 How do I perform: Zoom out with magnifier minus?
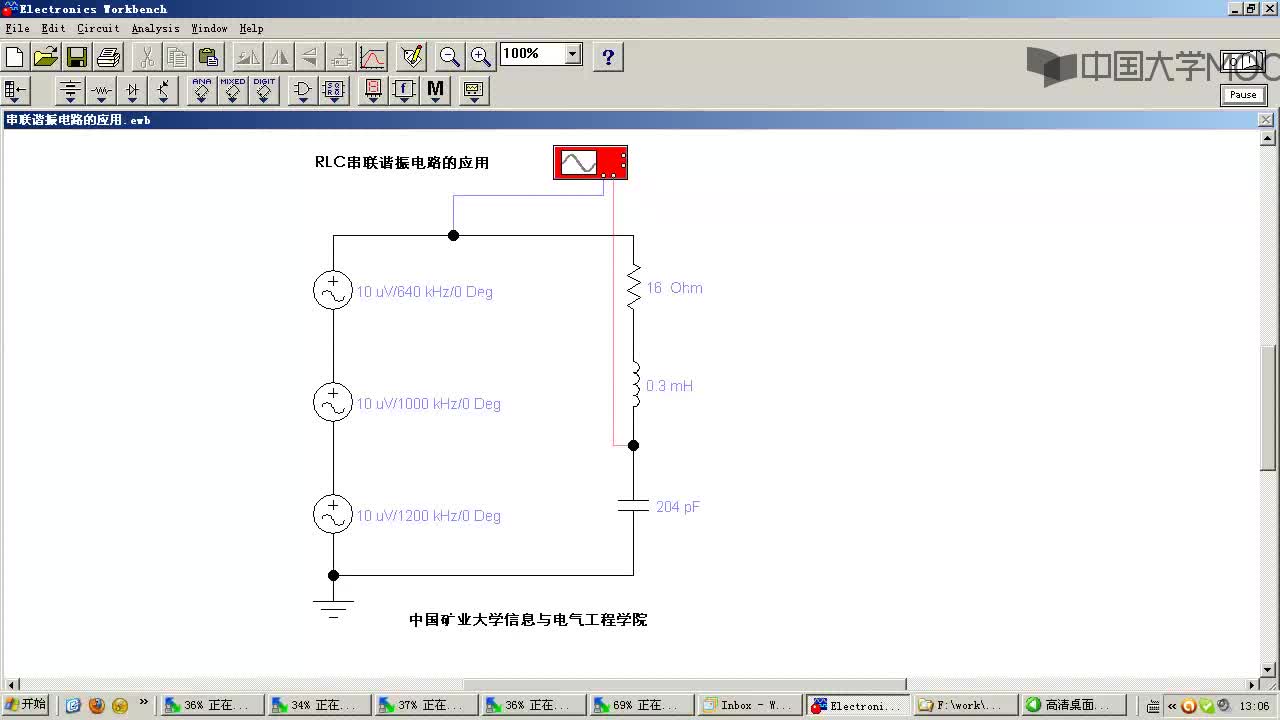coord(450,56)
